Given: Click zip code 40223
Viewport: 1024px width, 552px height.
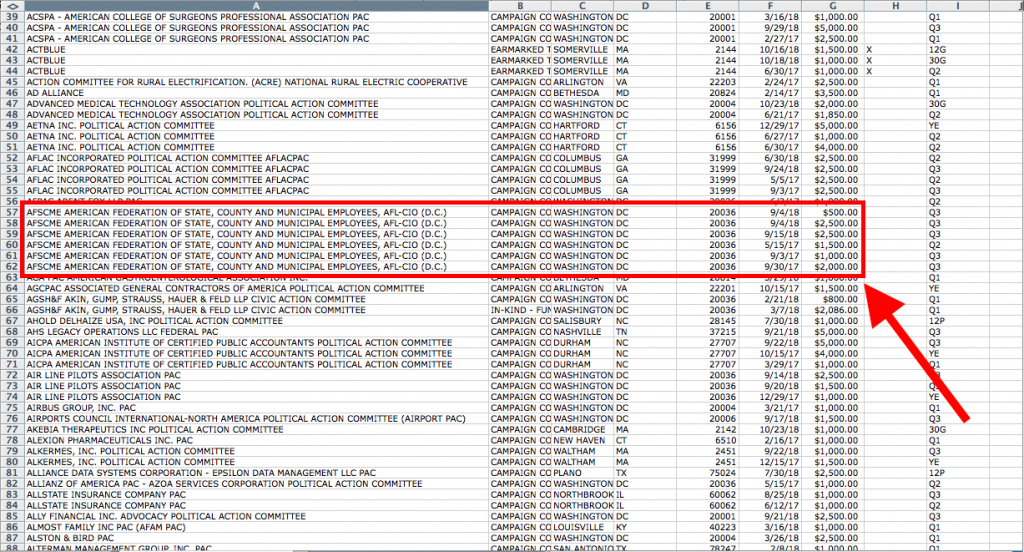Looking at the screenshot, I should [x=708, y=527].
